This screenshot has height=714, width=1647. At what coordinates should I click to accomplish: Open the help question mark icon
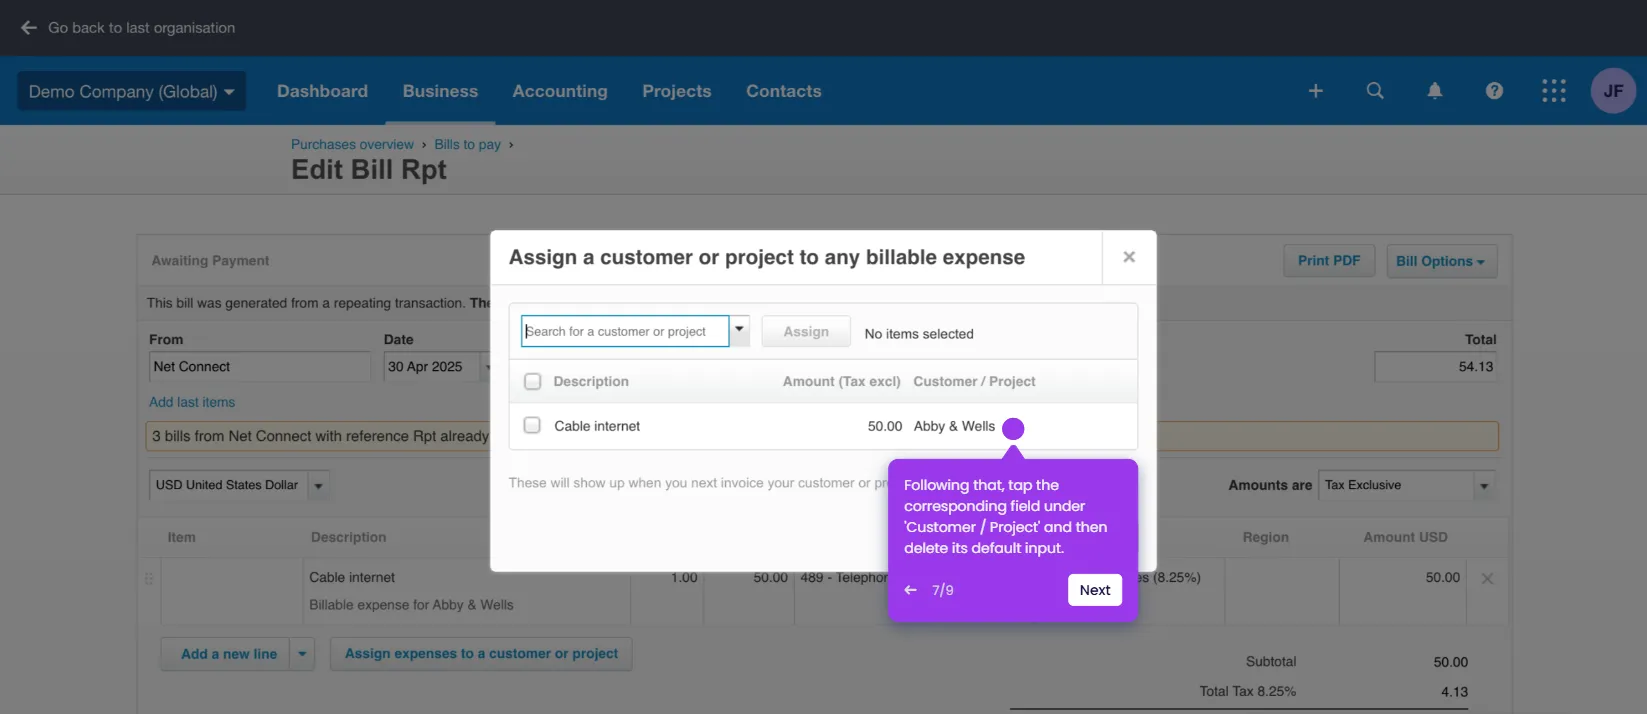pos(1494,91)
